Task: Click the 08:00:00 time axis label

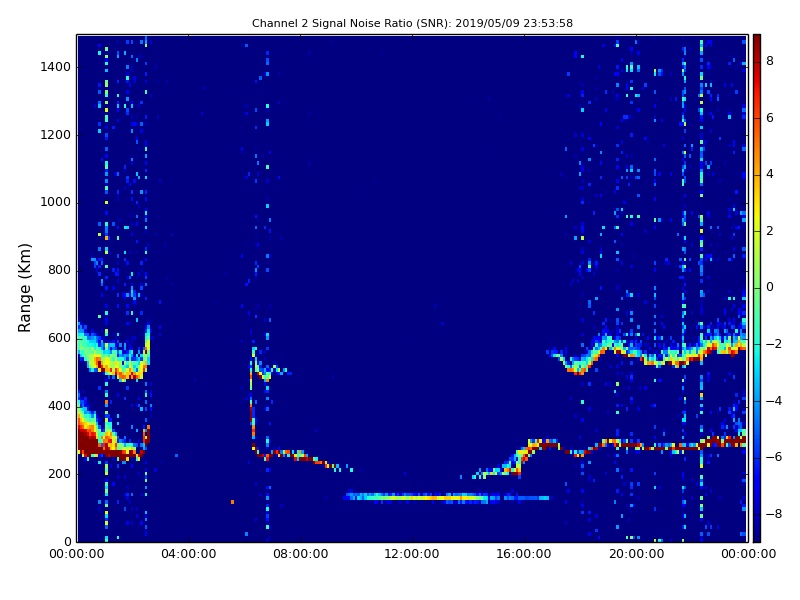Action: tap(301, 554)
